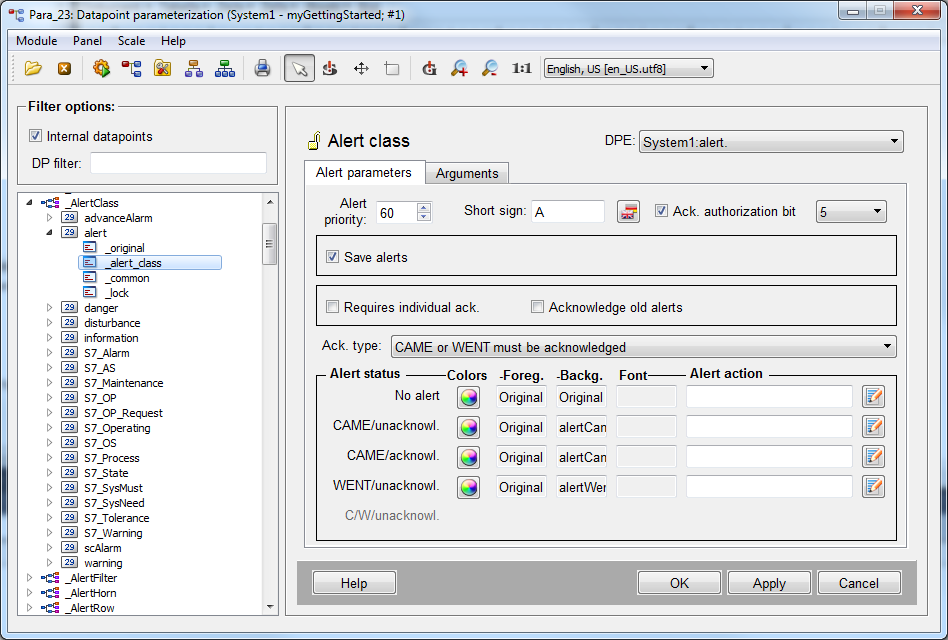Open the Ack. type dropdown
This screenshot has width=948, height=640.
tap(643, 347)
